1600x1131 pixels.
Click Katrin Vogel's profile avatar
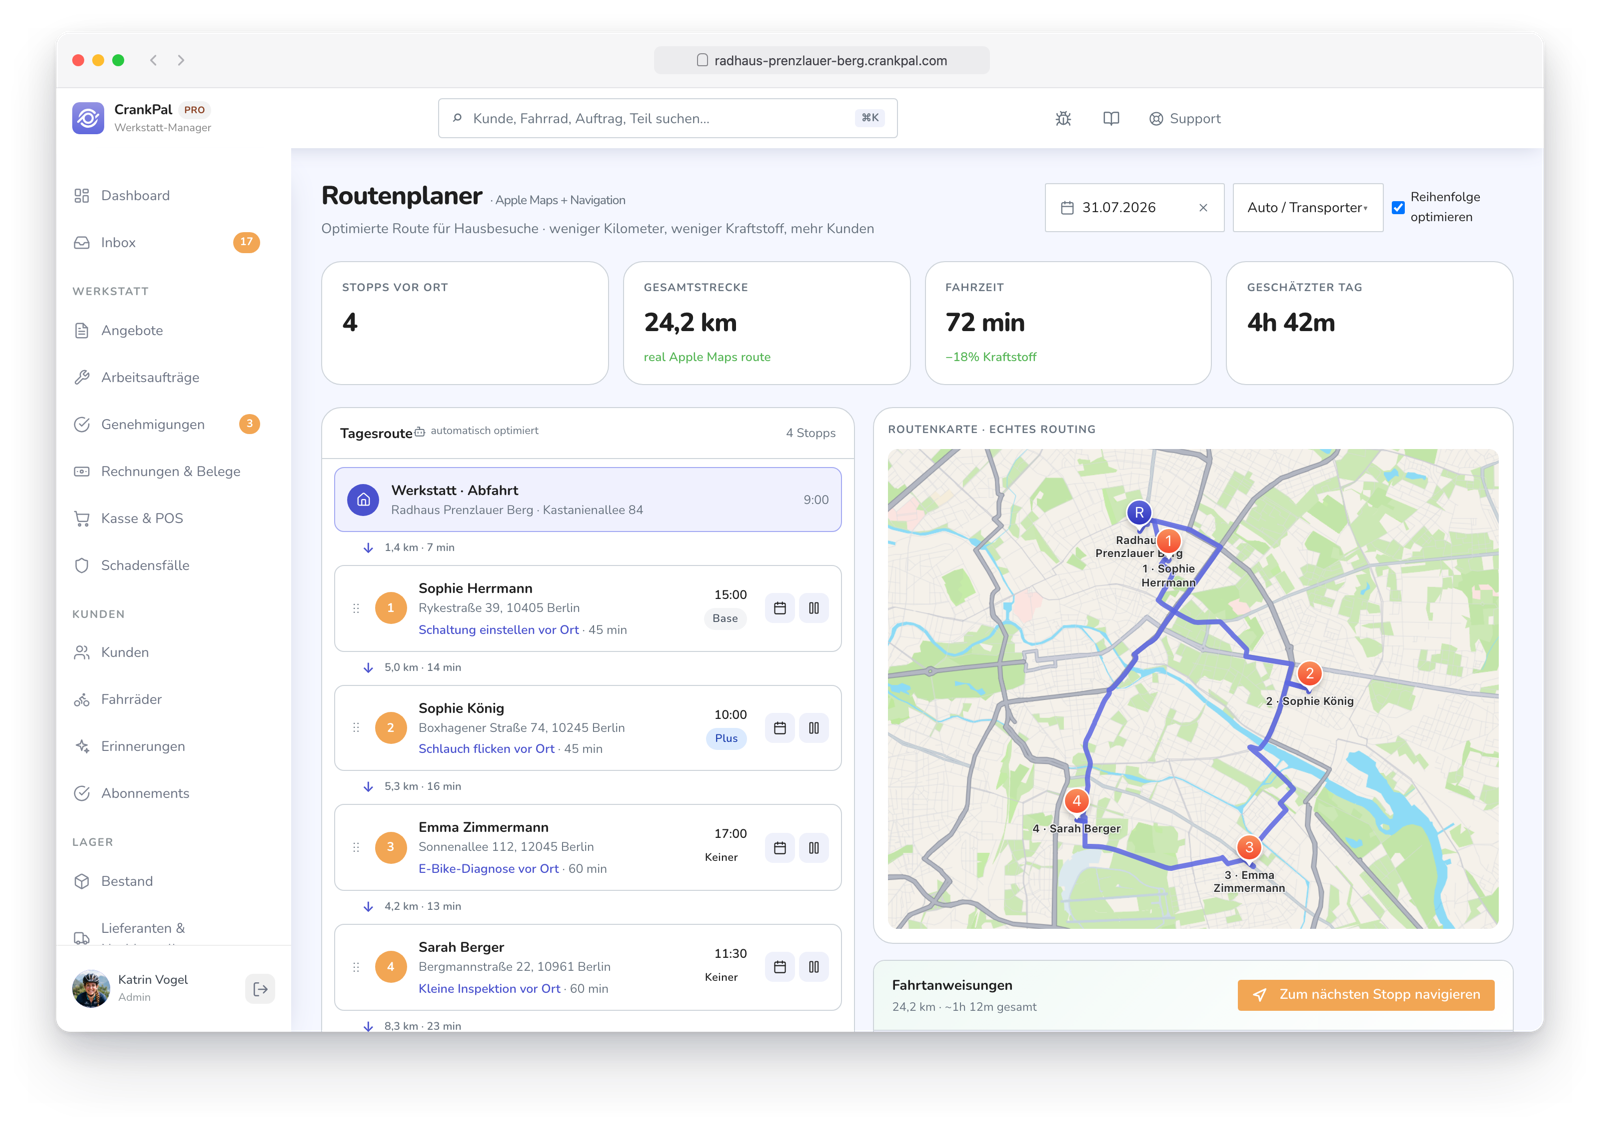[91, 989]
